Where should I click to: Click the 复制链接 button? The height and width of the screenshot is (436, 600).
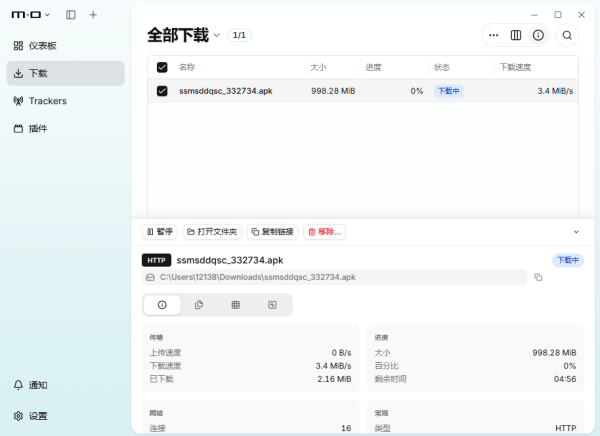(x=272, y=232)
